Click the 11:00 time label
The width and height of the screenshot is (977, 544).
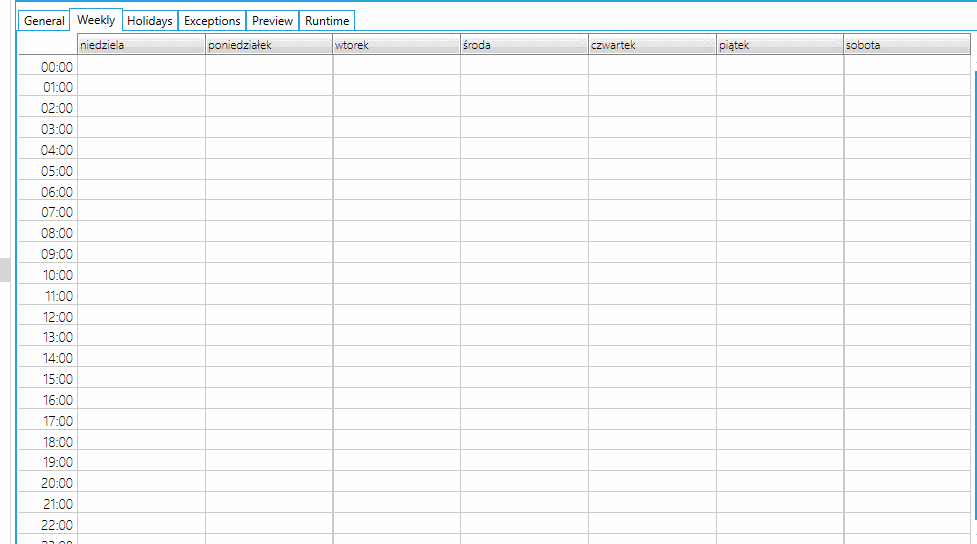(59, 296)
